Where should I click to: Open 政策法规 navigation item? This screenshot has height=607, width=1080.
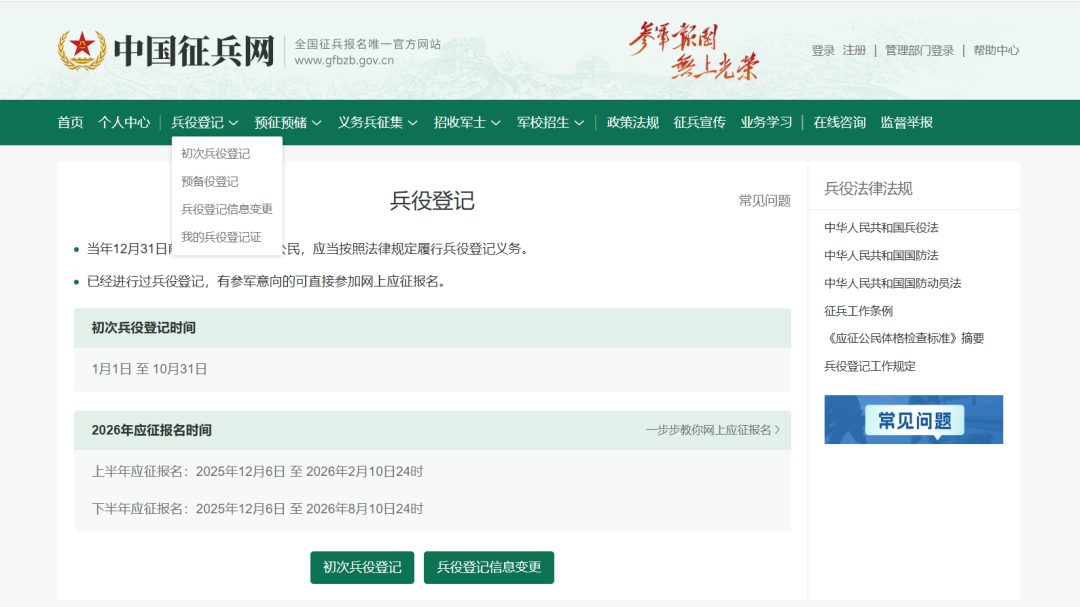point(632,123)
